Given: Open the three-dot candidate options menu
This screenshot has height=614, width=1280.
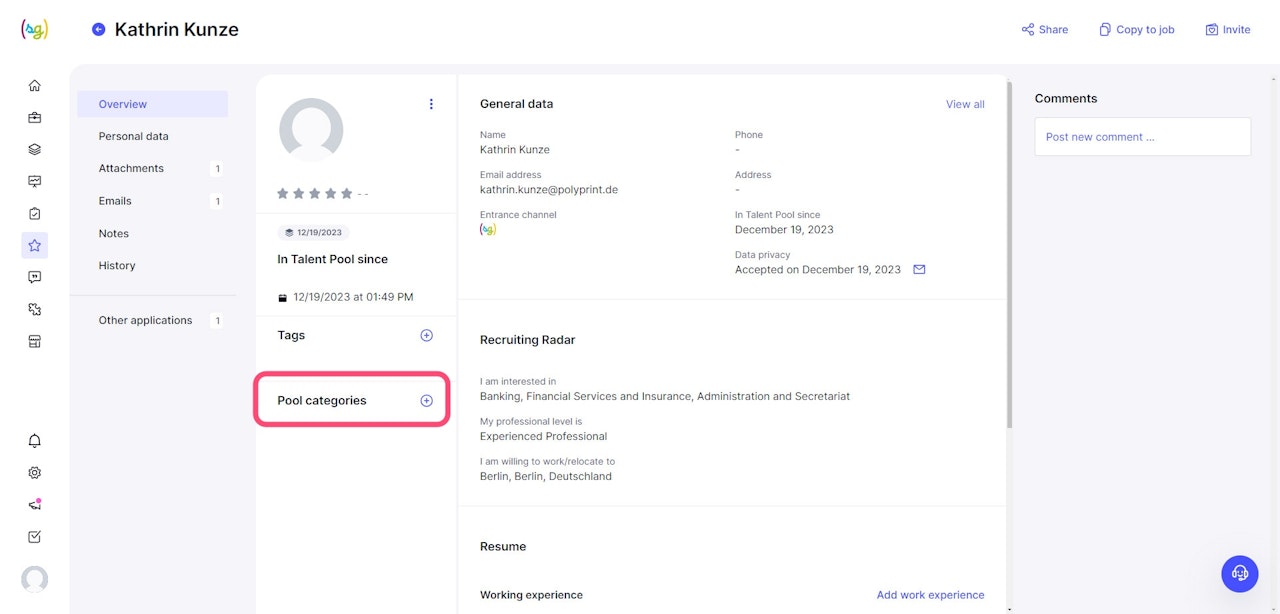Looking at the screenshot, I should 431,104.
